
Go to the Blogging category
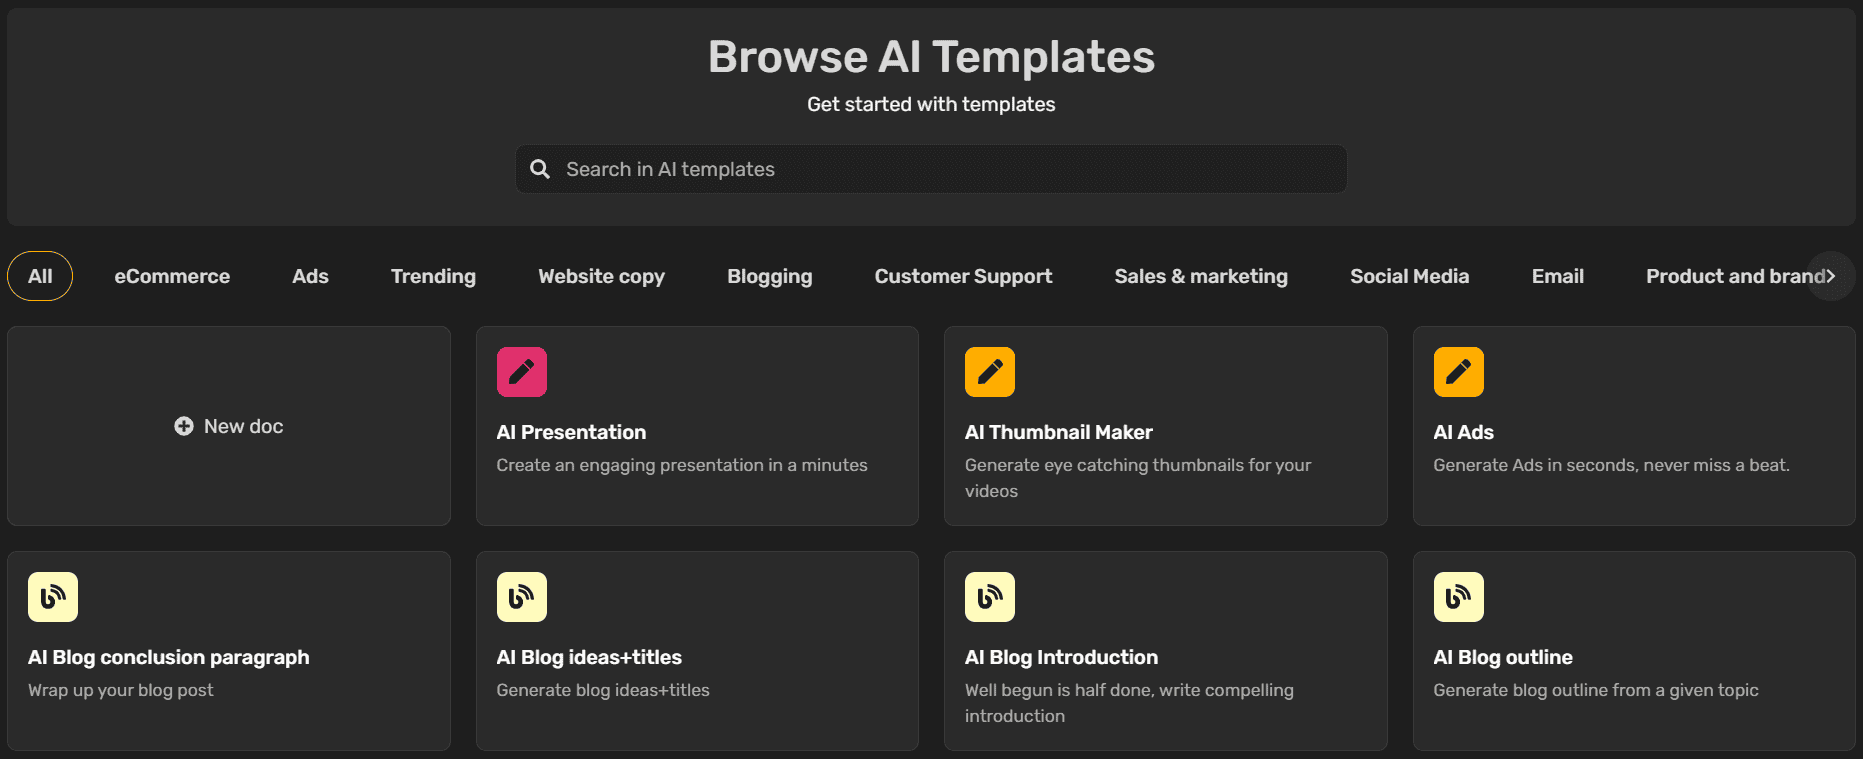click(x=770, y=276)
